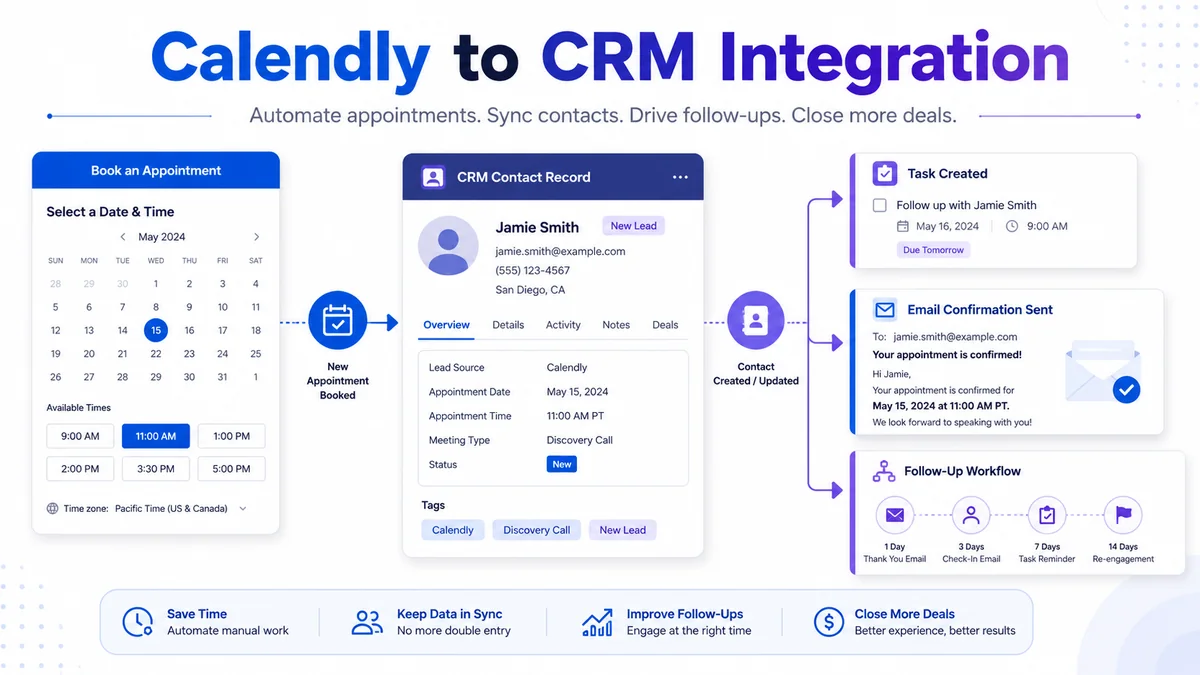Go to previous month in calendar

point(123,237)
